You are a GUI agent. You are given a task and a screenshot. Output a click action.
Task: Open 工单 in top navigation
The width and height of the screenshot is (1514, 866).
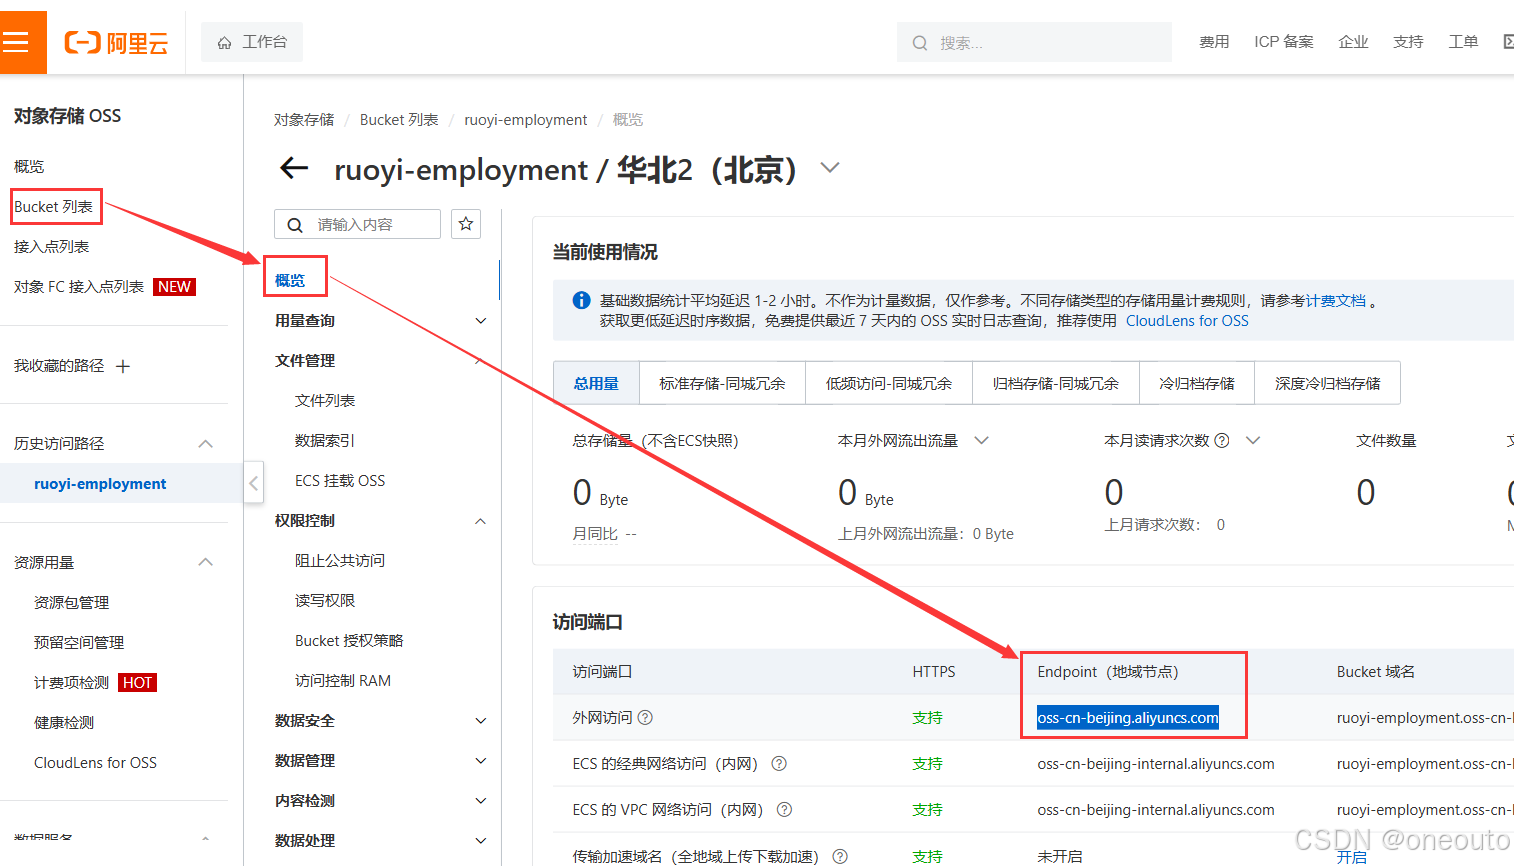[x=1463, y=42]
